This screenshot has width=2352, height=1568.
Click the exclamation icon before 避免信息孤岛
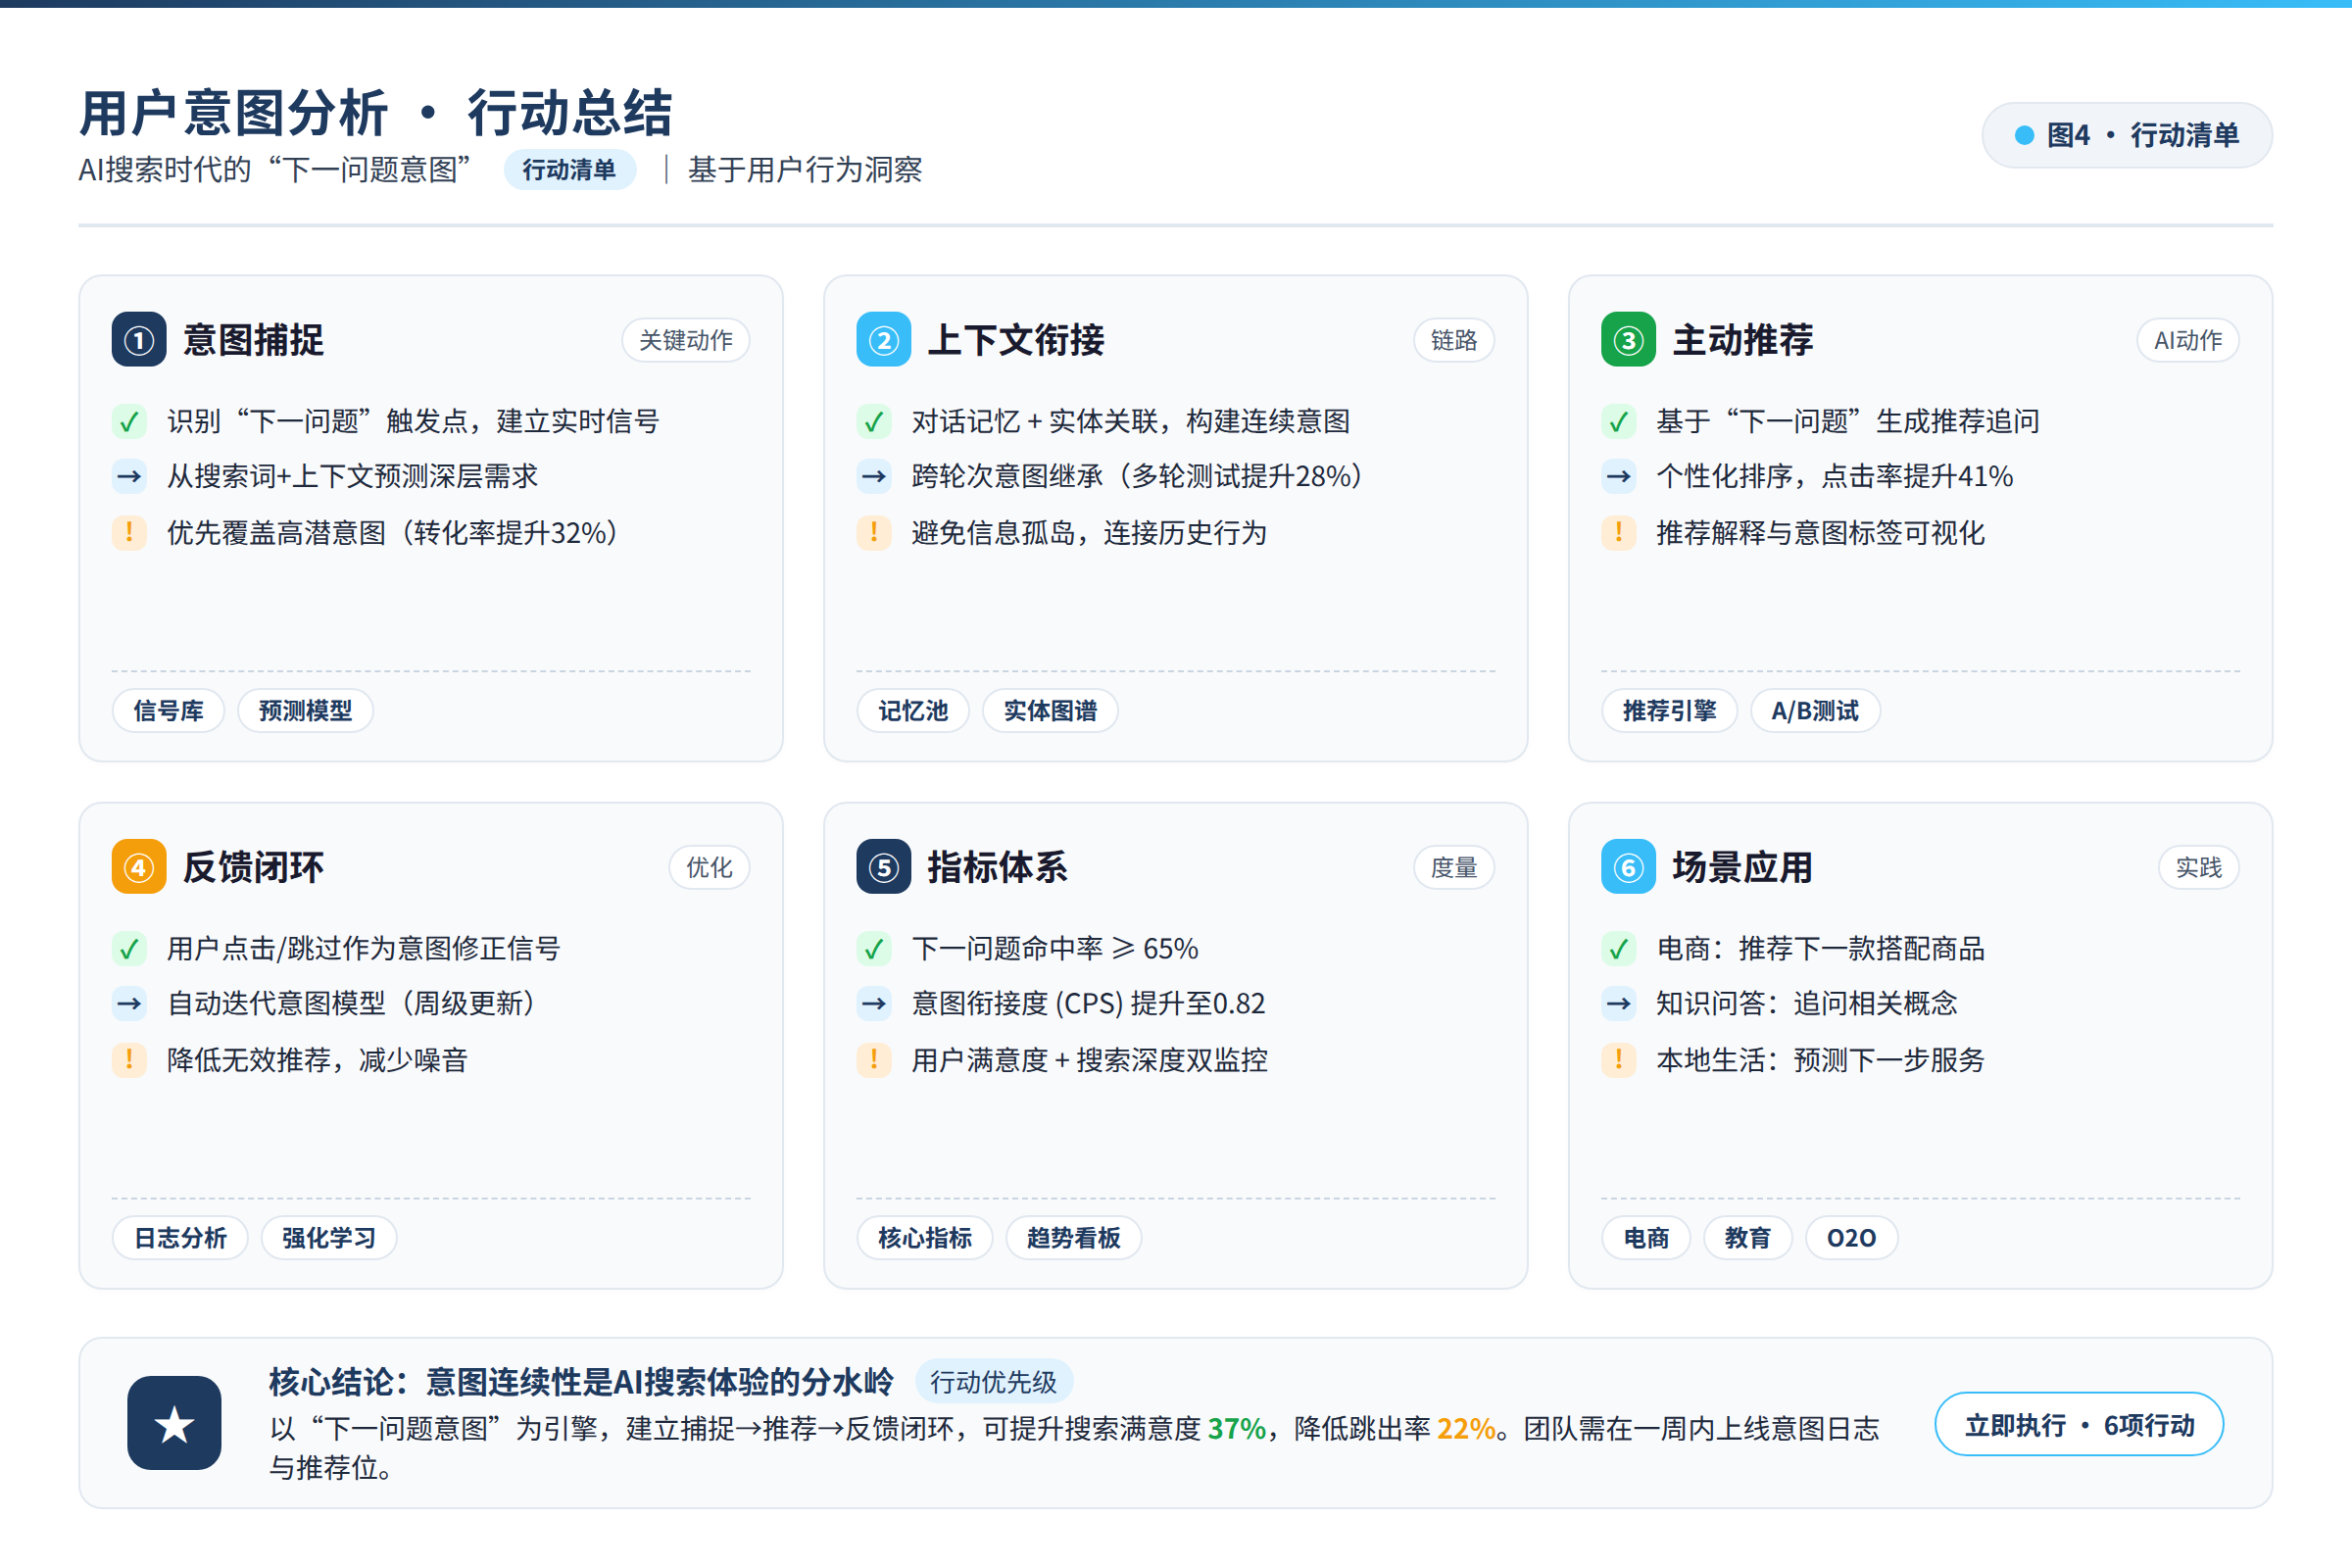(x=874, y=532)
